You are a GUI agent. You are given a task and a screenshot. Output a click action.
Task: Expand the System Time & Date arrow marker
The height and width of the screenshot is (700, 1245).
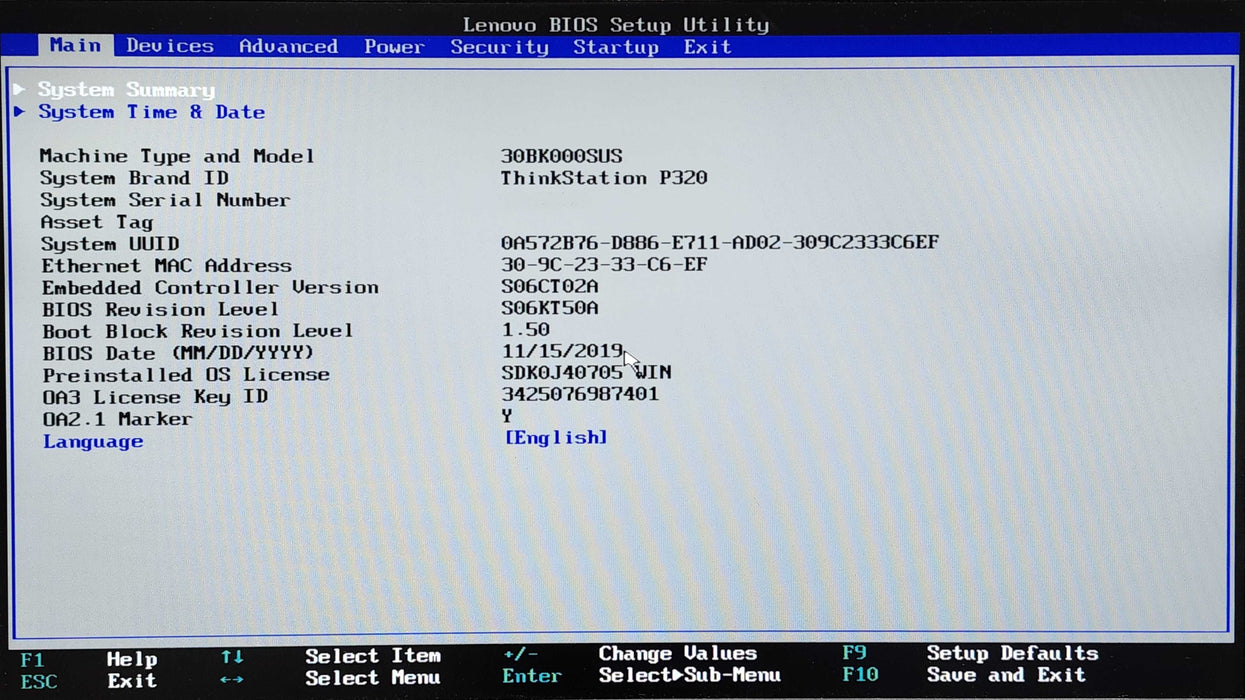tap(19, 111)
